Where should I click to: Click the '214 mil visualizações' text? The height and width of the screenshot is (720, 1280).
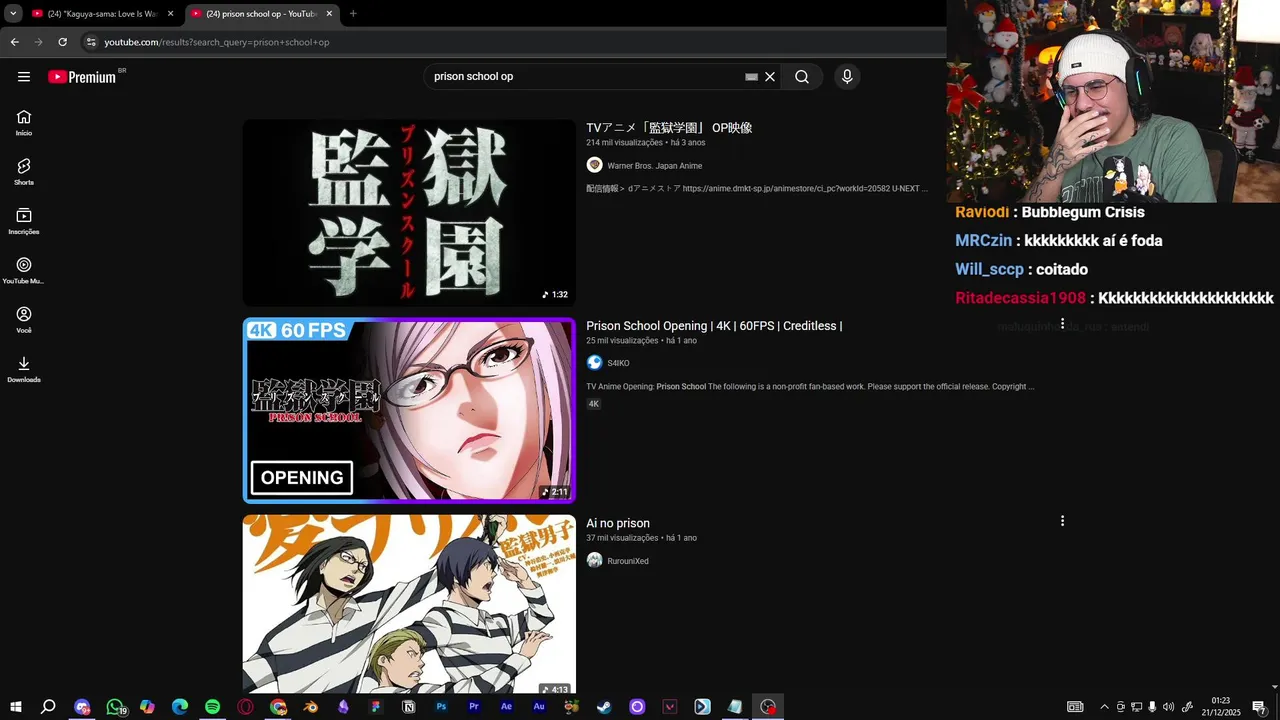pos(624,143)
